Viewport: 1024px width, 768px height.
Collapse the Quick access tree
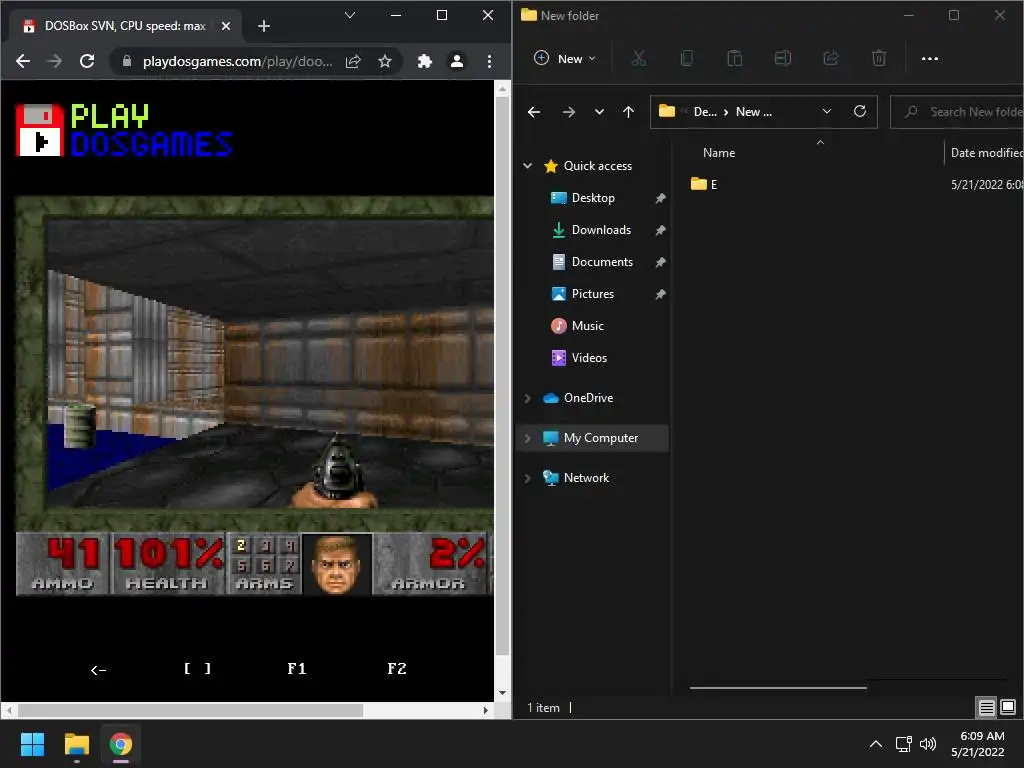pyautogui.click(x=528, y=166)
